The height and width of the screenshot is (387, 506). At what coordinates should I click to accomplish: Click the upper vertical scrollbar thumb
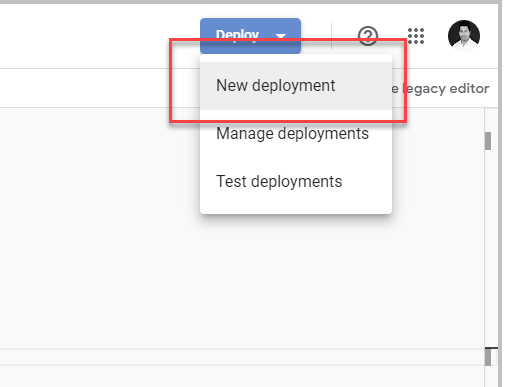pos(488,141)
